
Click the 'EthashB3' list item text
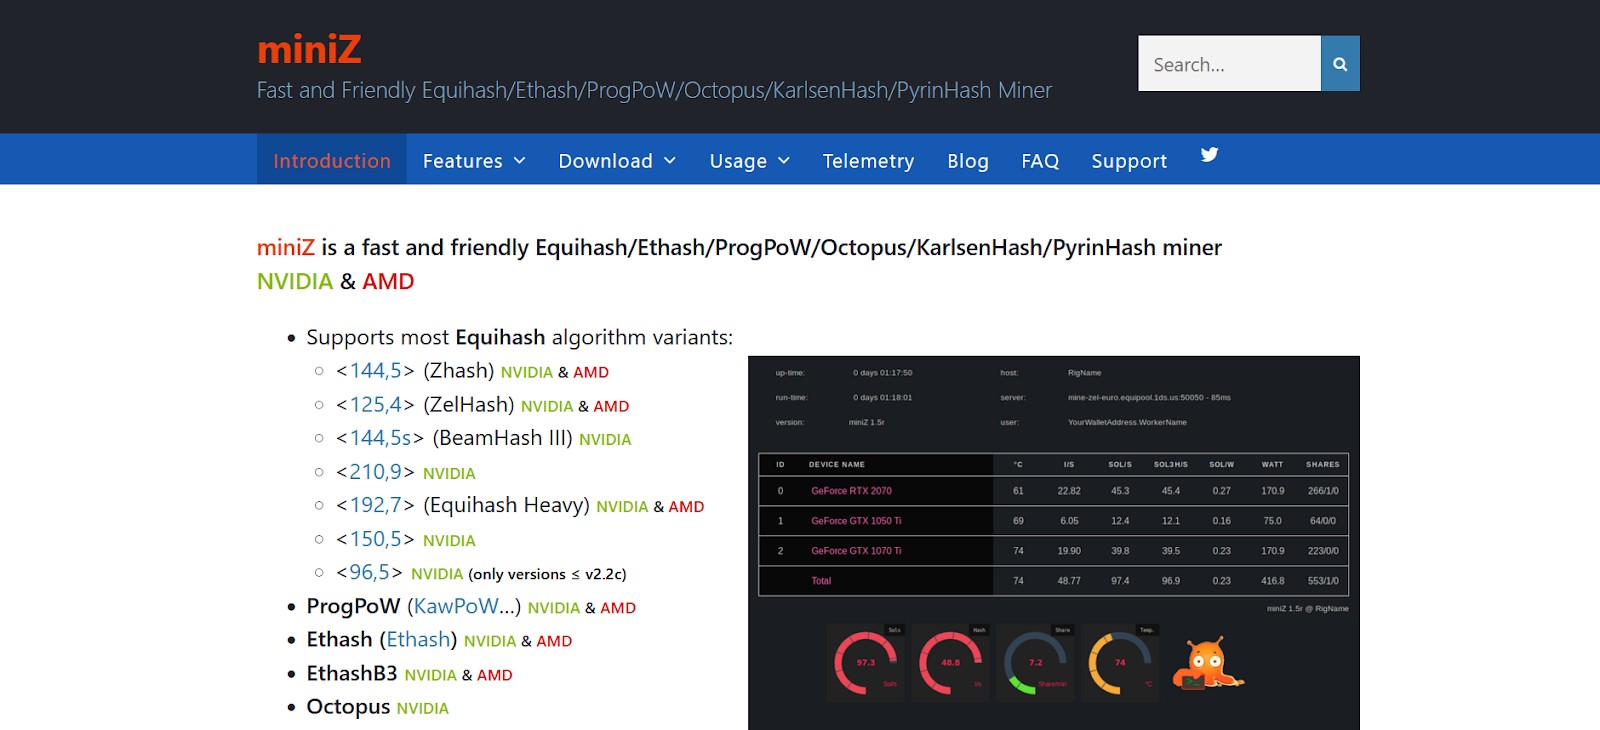[x=351, y=673]
